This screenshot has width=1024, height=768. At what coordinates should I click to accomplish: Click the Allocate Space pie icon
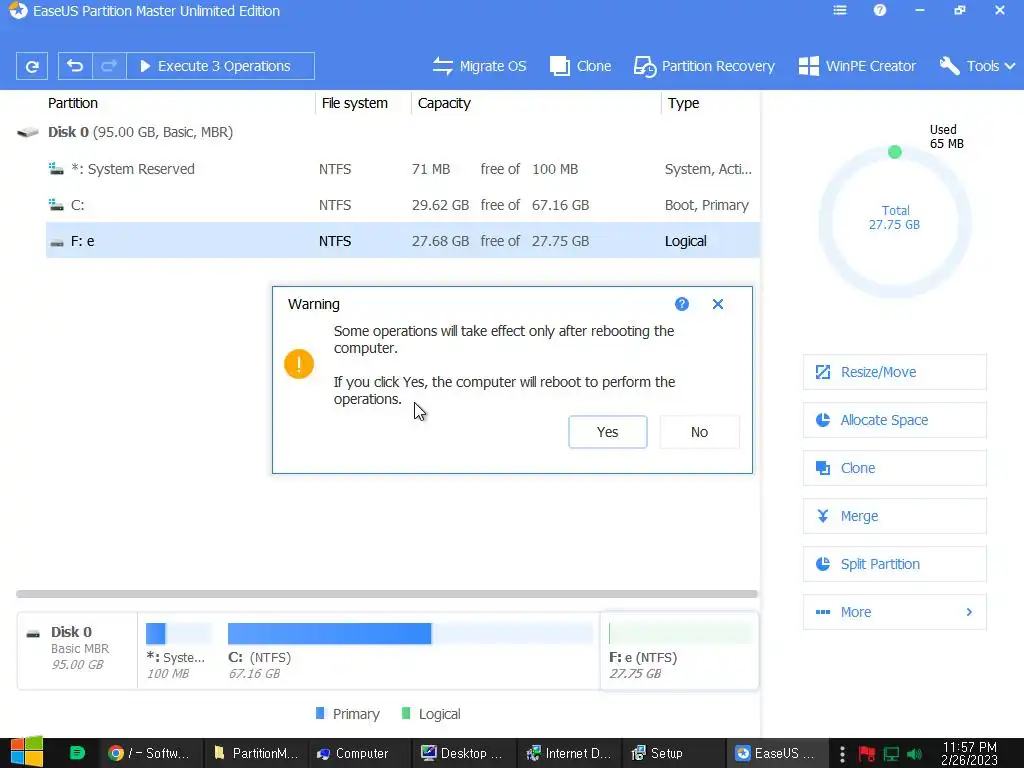(823, 420)
